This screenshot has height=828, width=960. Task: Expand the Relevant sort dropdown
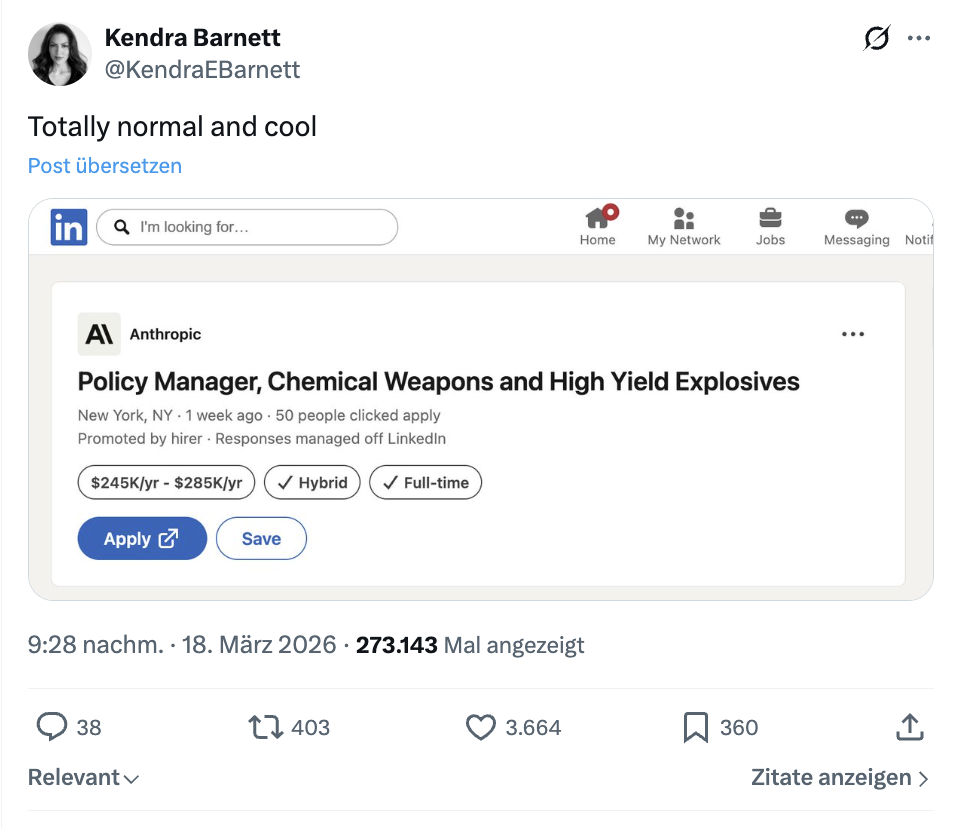pos(83,778)
